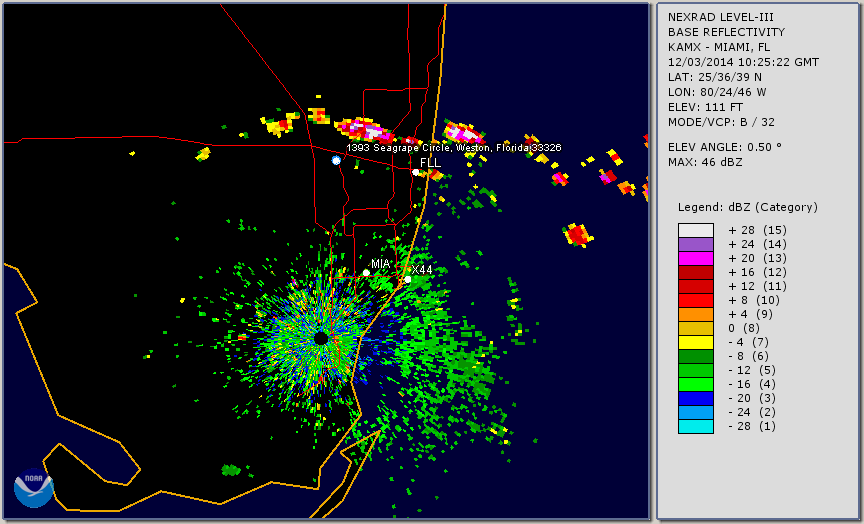Click the 'Legend: dBZ (Category)' heading

(748, 208)
